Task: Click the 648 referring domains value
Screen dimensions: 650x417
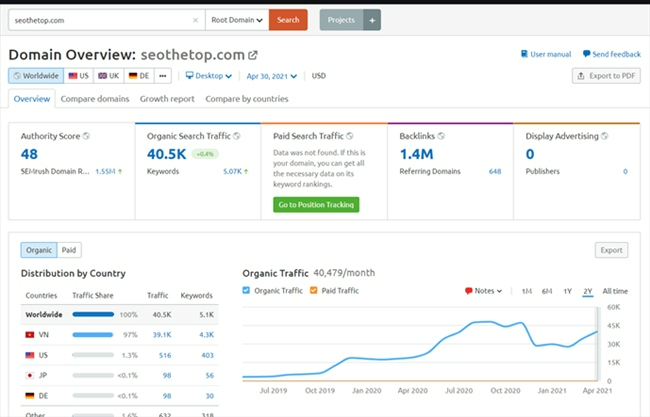Action: coord(495,171)
